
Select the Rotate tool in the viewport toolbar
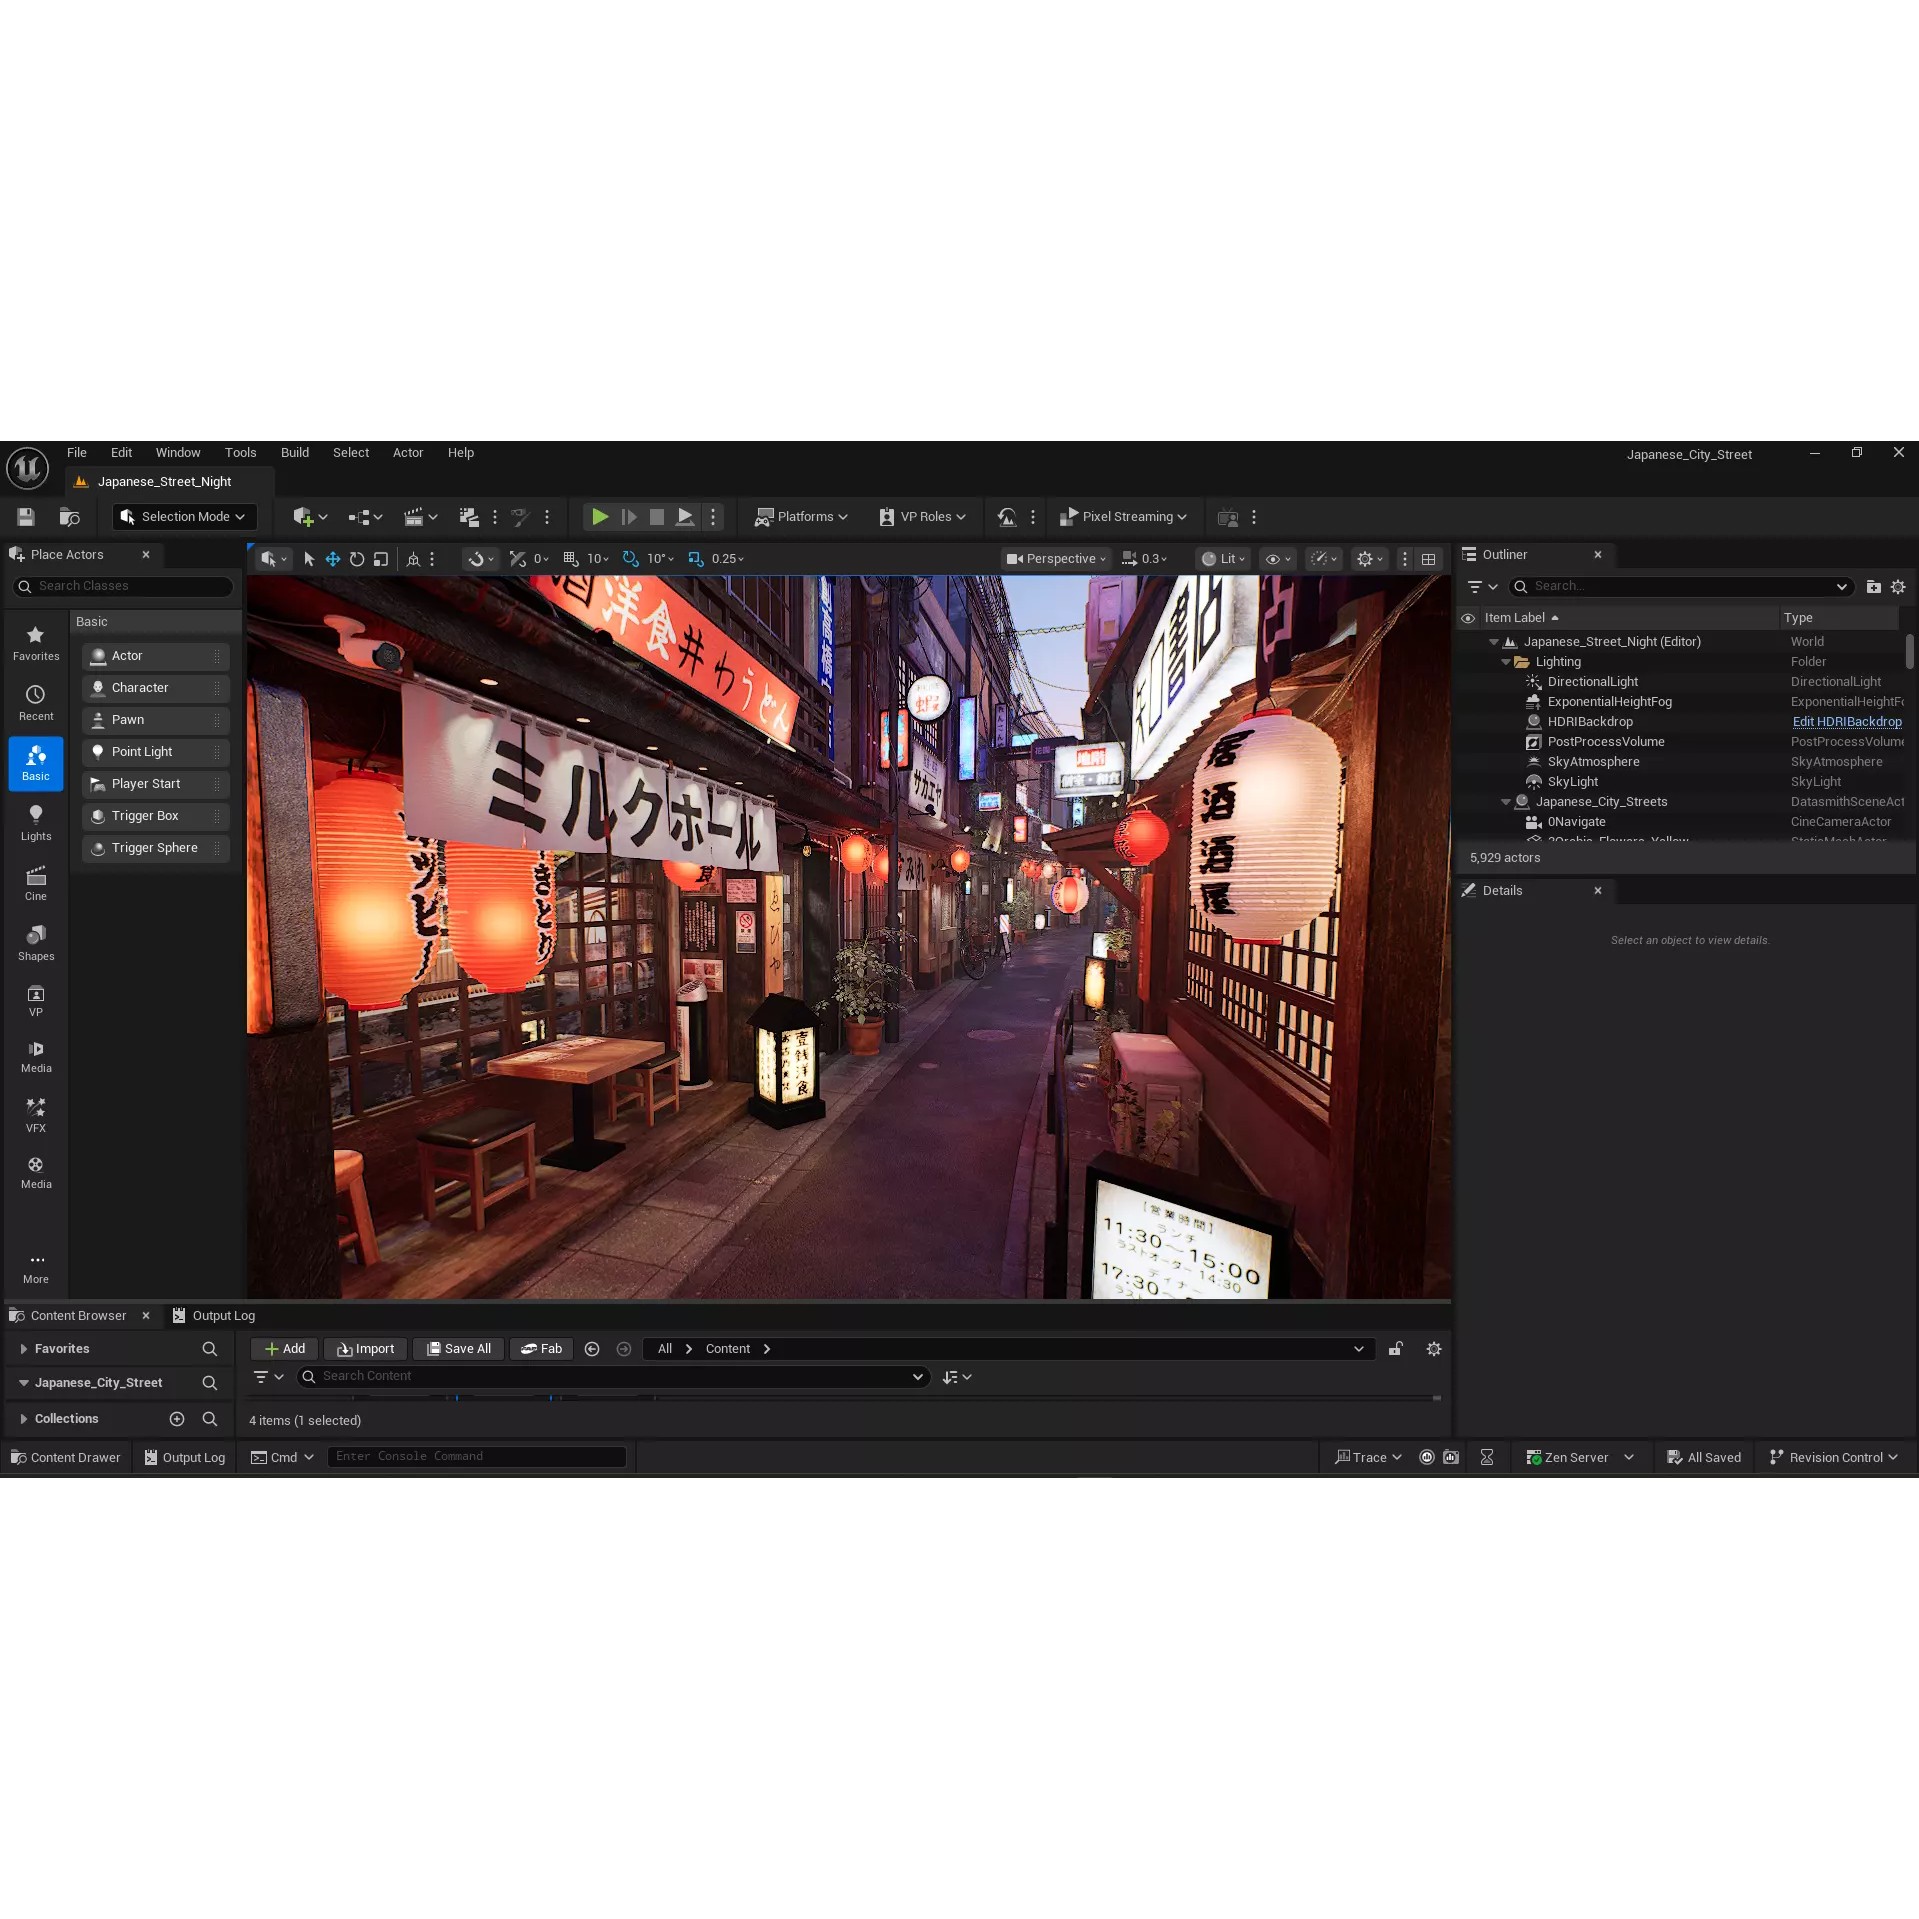pos(357,558)
